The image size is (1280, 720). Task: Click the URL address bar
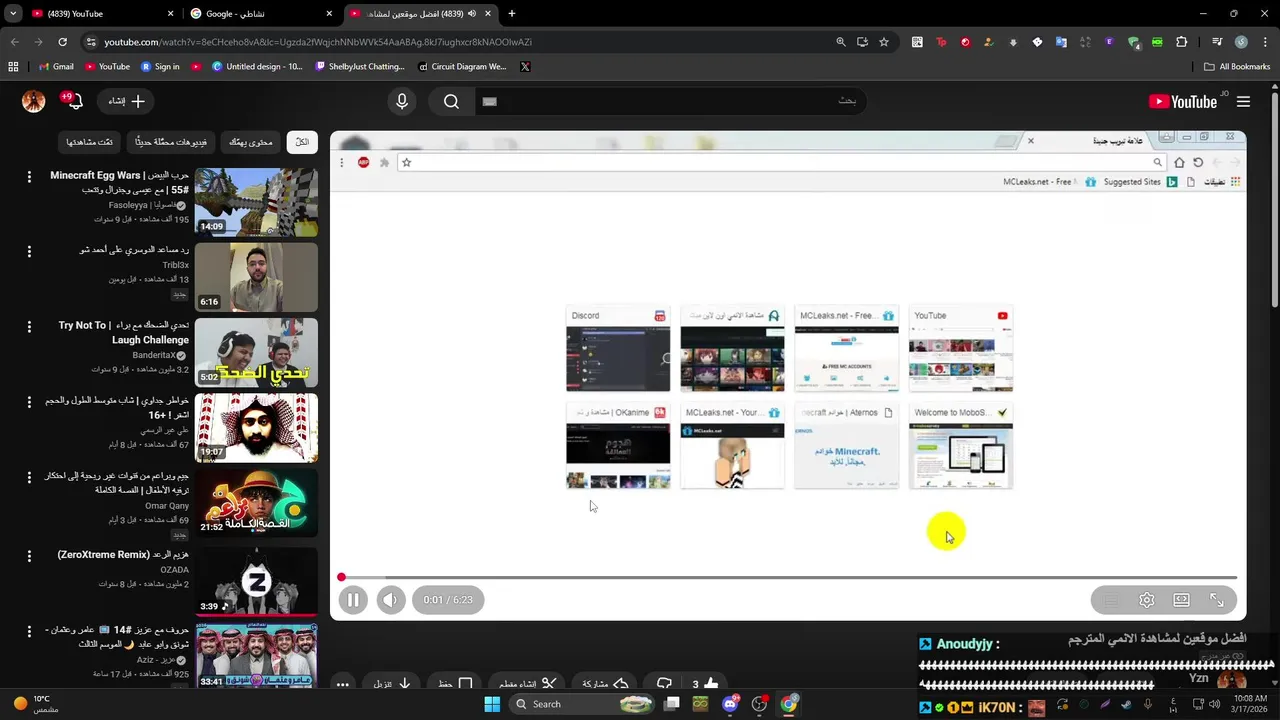[450, 42]
